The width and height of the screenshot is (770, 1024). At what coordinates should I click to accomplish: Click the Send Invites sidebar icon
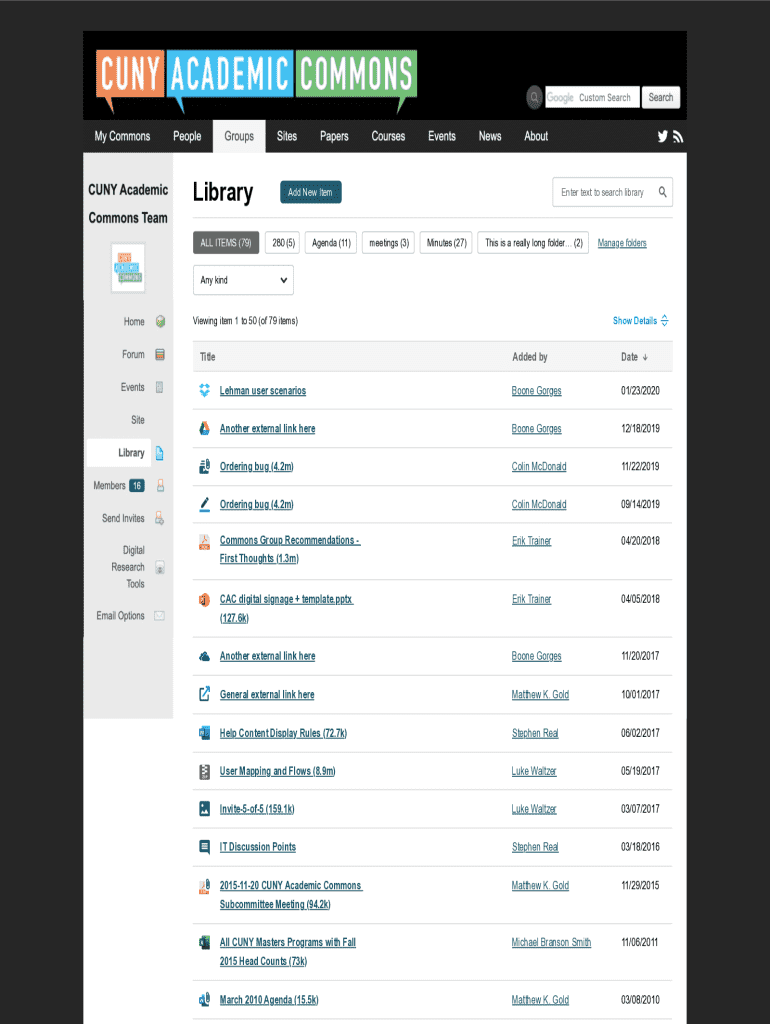(160, 518)
